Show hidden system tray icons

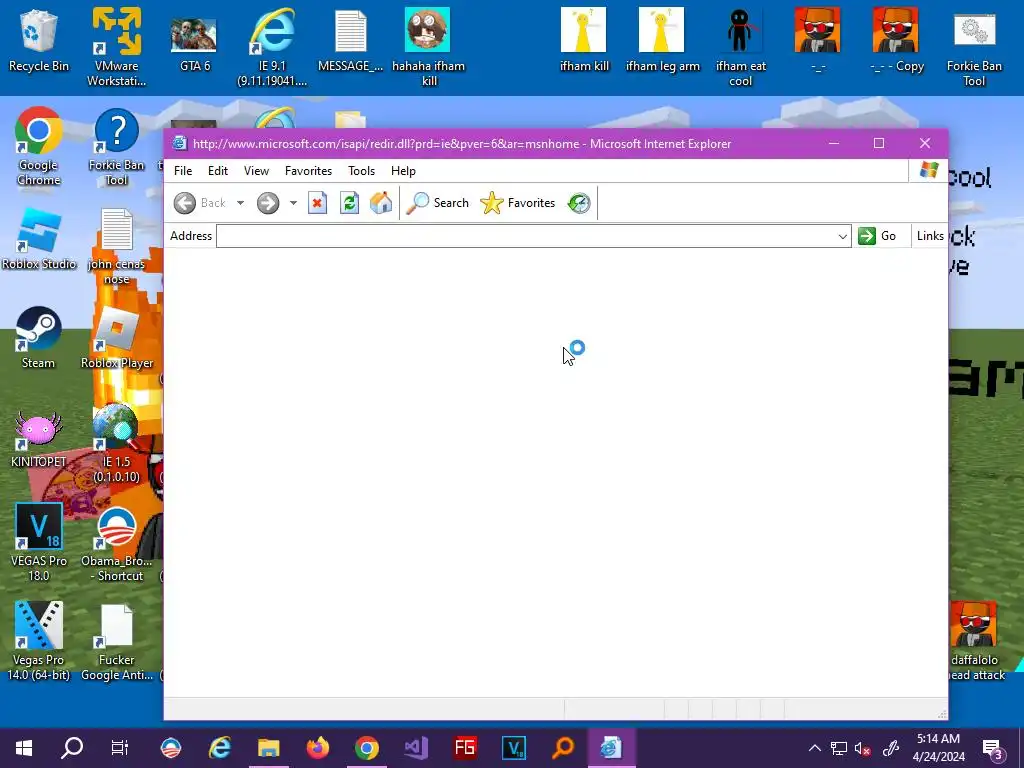coord(814,748)
